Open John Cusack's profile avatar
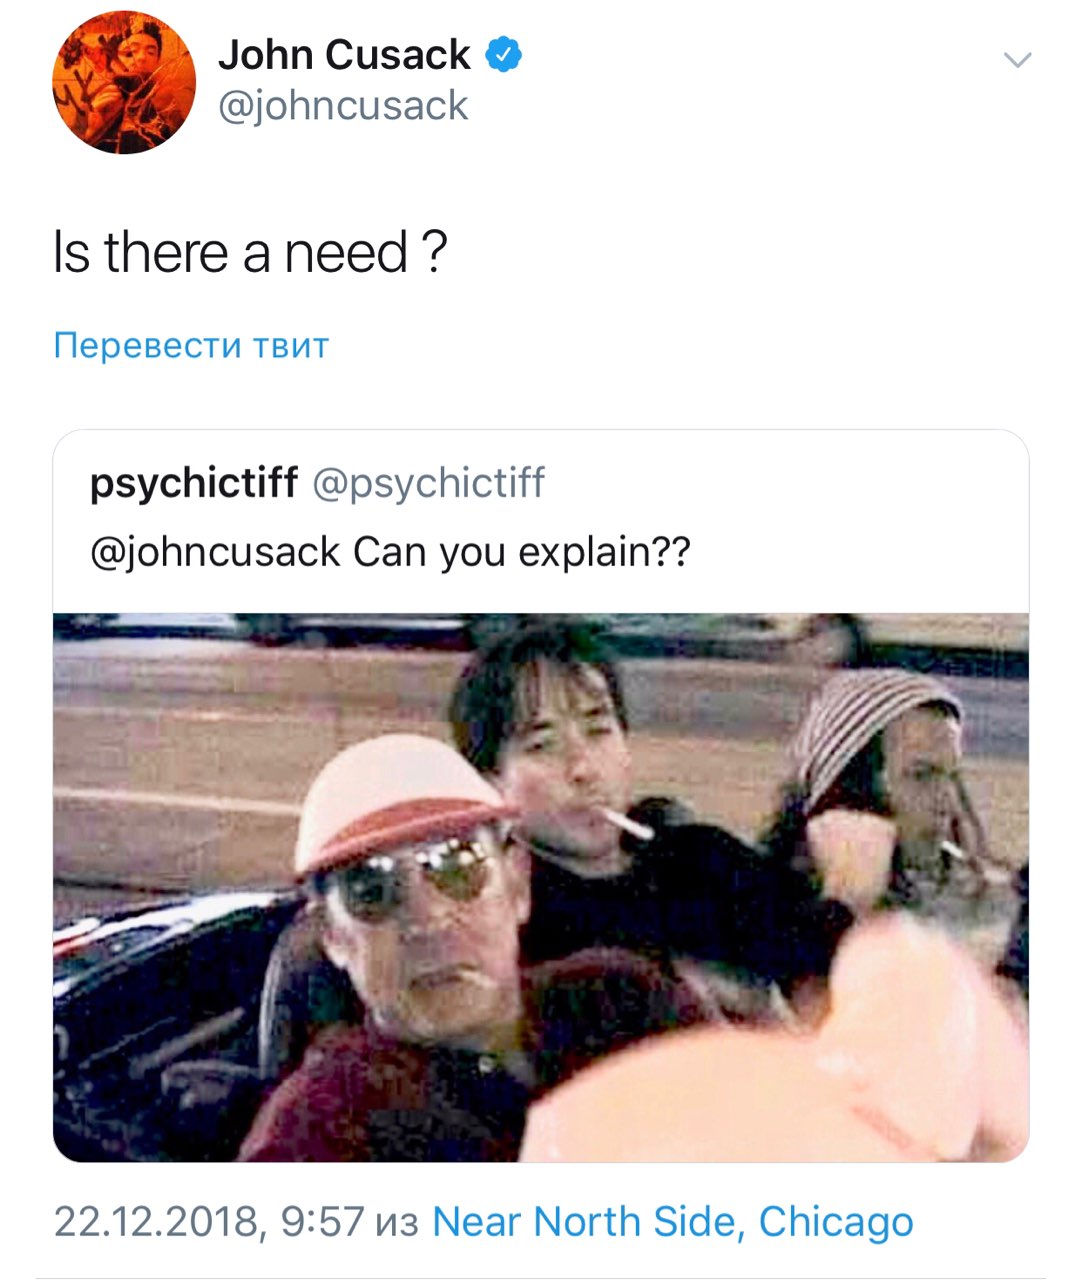The height and width of the screenshot is (1280, 1082). (124, 82)
